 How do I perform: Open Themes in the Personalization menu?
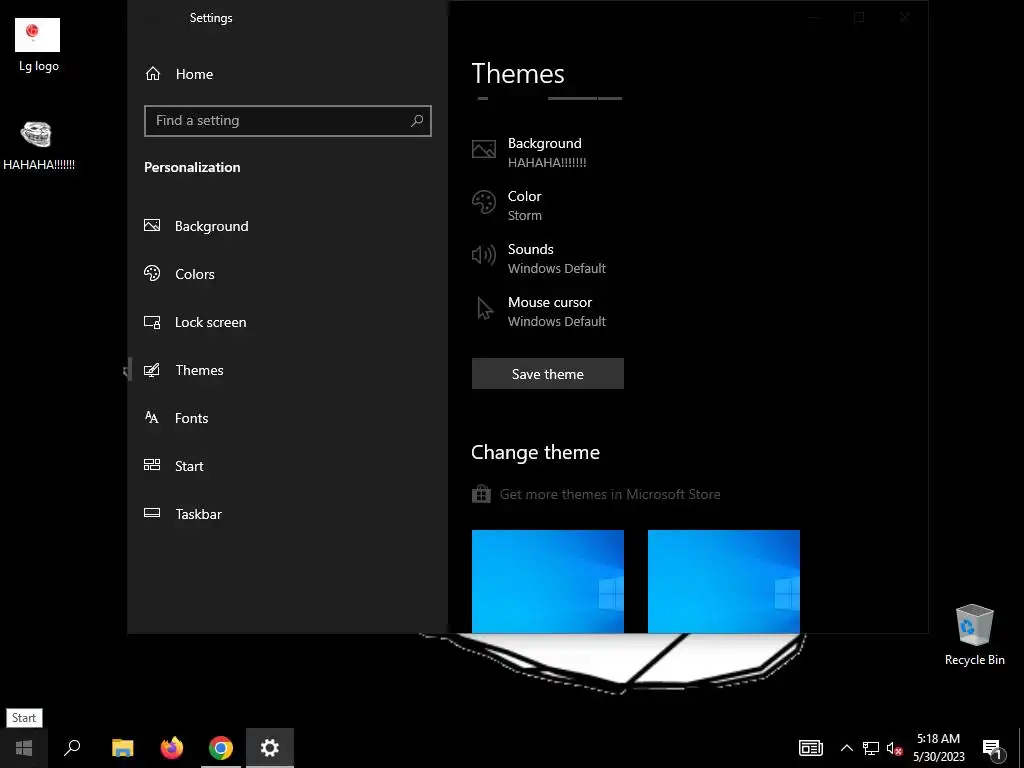287,370
